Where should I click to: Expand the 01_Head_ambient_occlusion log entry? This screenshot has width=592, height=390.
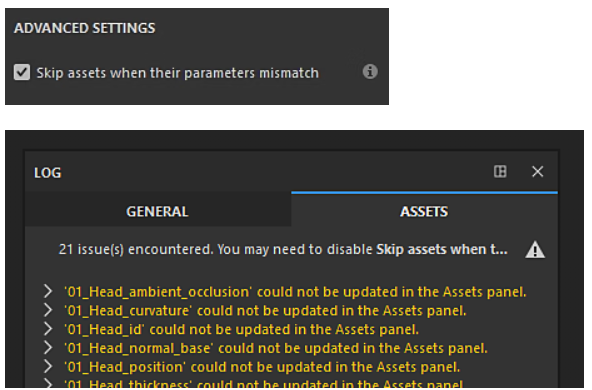[48, 291]
